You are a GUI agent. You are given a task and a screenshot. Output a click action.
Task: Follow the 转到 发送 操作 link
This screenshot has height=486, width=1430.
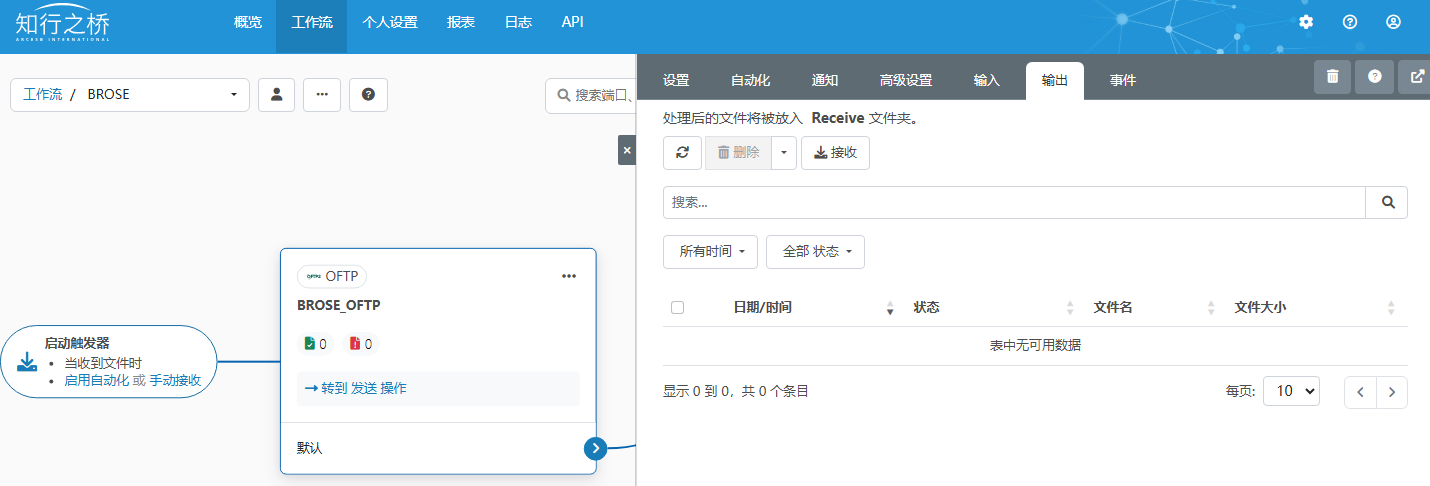click(352, 388)
